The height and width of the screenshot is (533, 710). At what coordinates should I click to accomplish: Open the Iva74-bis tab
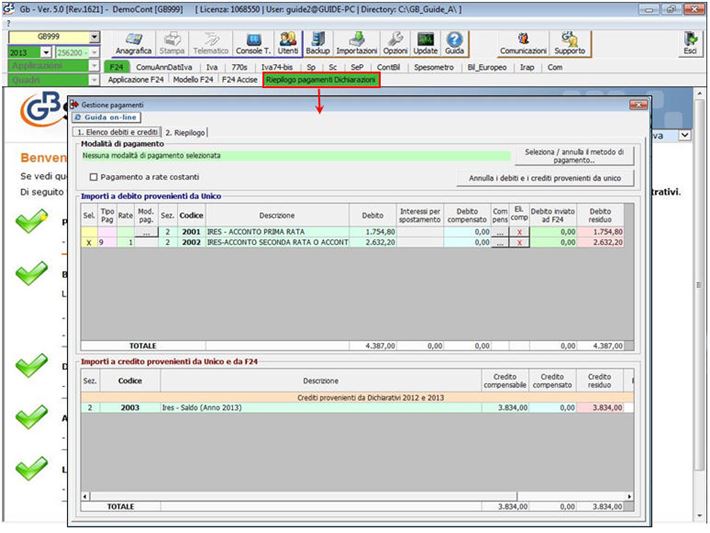(x=277, y=67)
